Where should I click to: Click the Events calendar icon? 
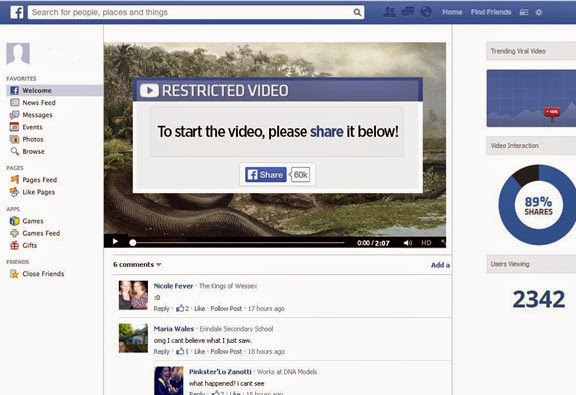14,127
